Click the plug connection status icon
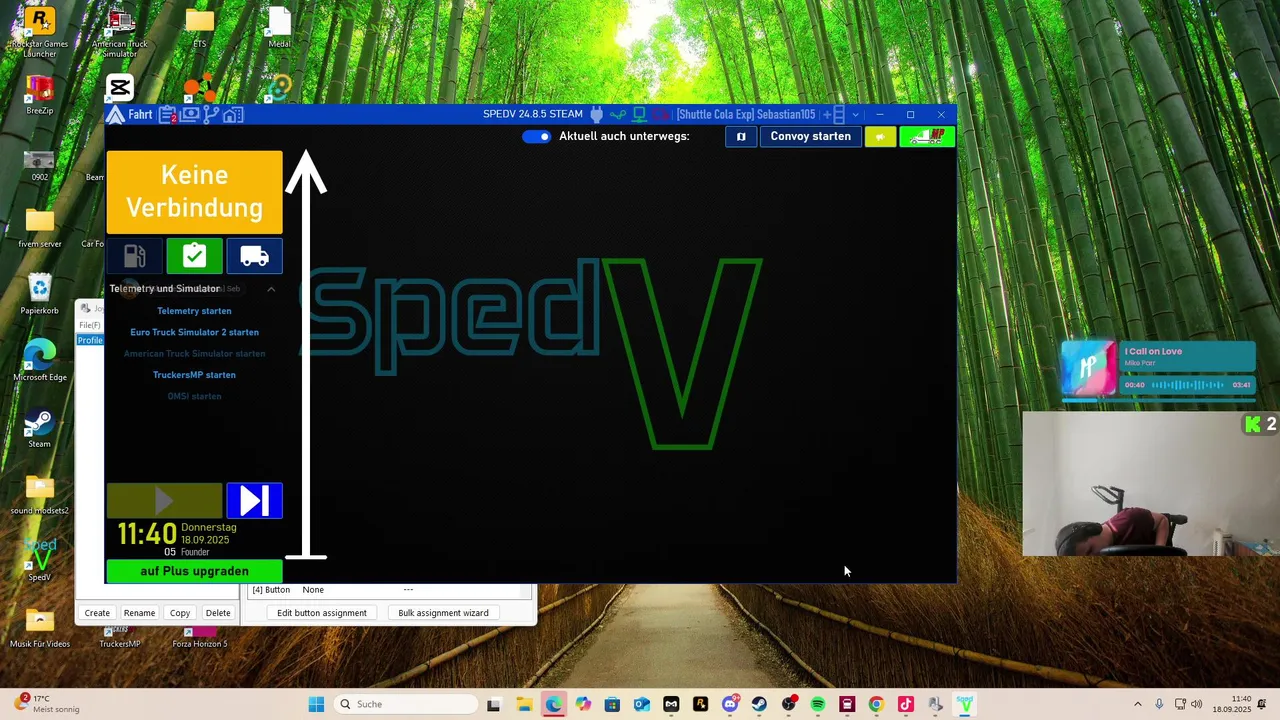Viewport: 1280px width, 720px height. point(597,115)
